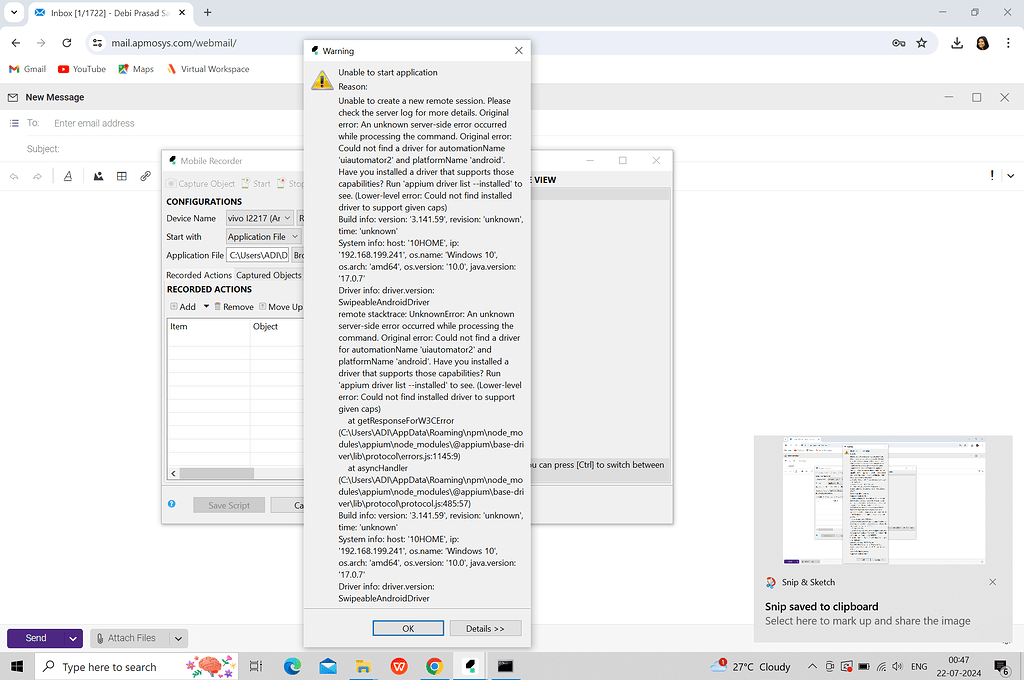The height and width of the screenshot is (680, 1024).
Task: Insert a table into the message
Action: [121, 176]
